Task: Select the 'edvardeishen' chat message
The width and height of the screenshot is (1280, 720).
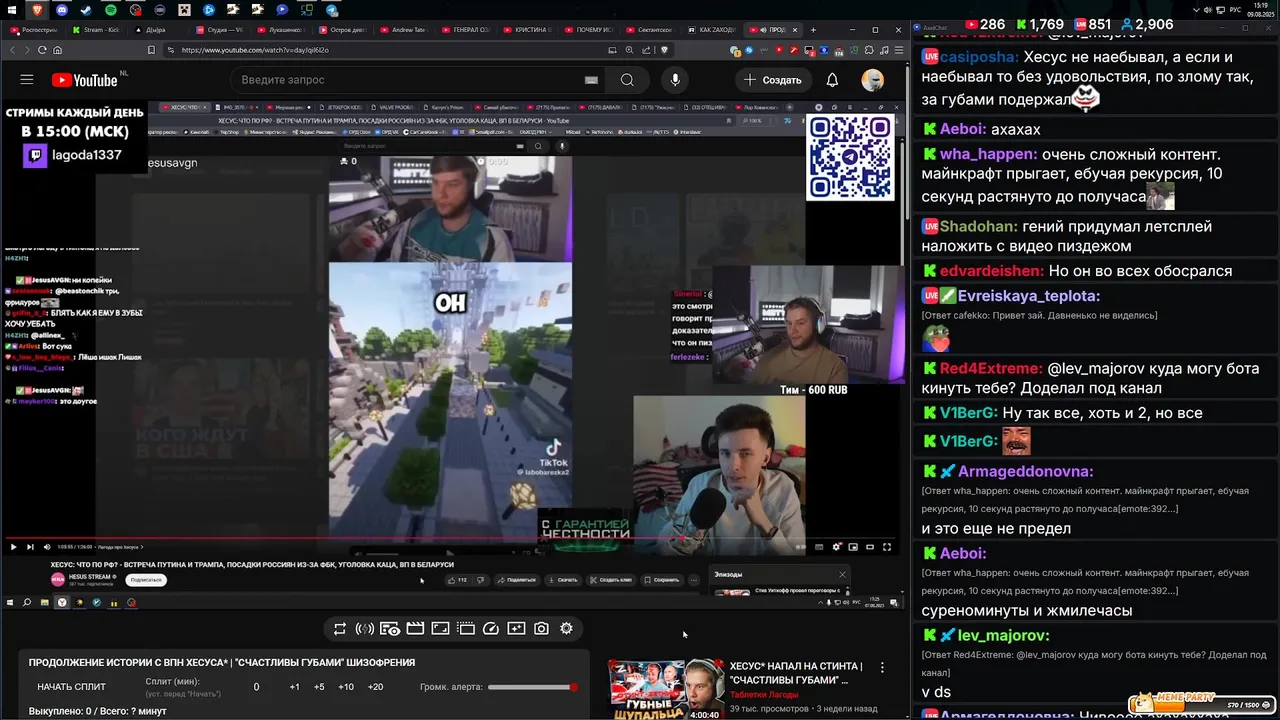Action: 1096,271
